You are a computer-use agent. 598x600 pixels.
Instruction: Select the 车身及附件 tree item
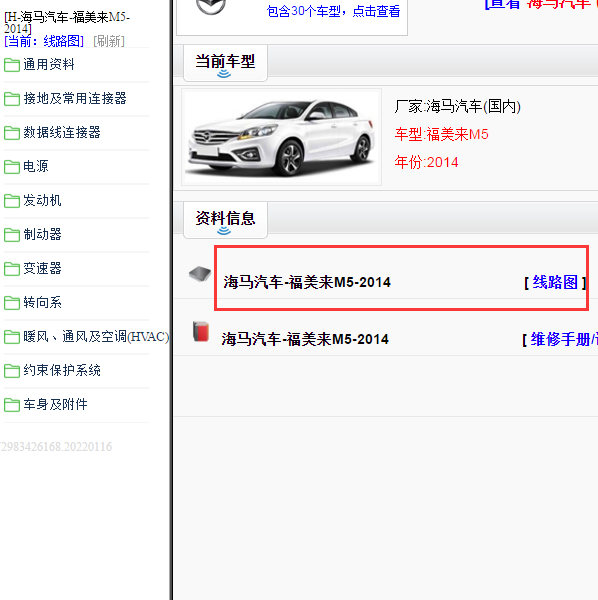click(x=55, y=404)
